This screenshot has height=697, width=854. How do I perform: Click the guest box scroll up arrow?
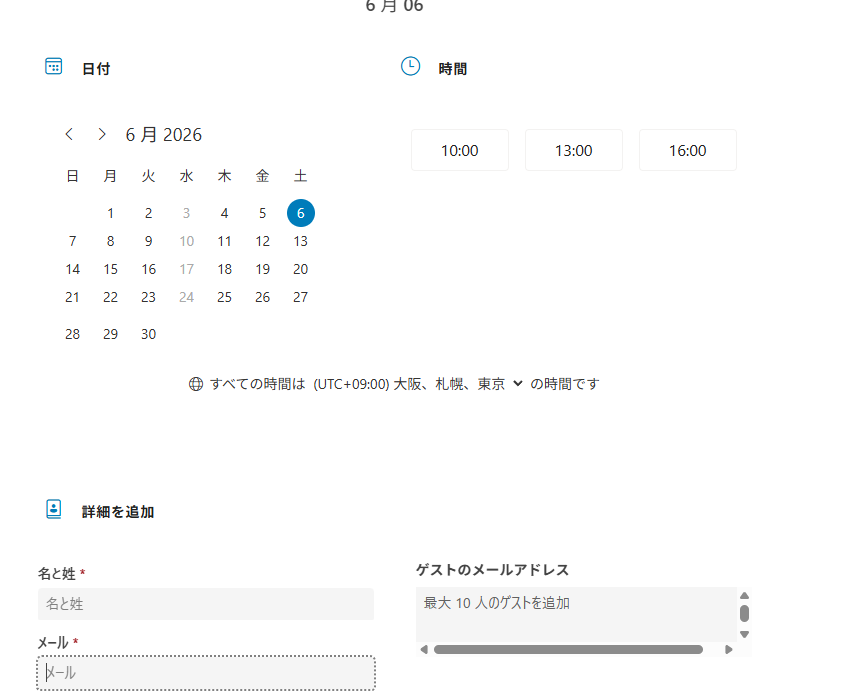click(x=745, y=595)
